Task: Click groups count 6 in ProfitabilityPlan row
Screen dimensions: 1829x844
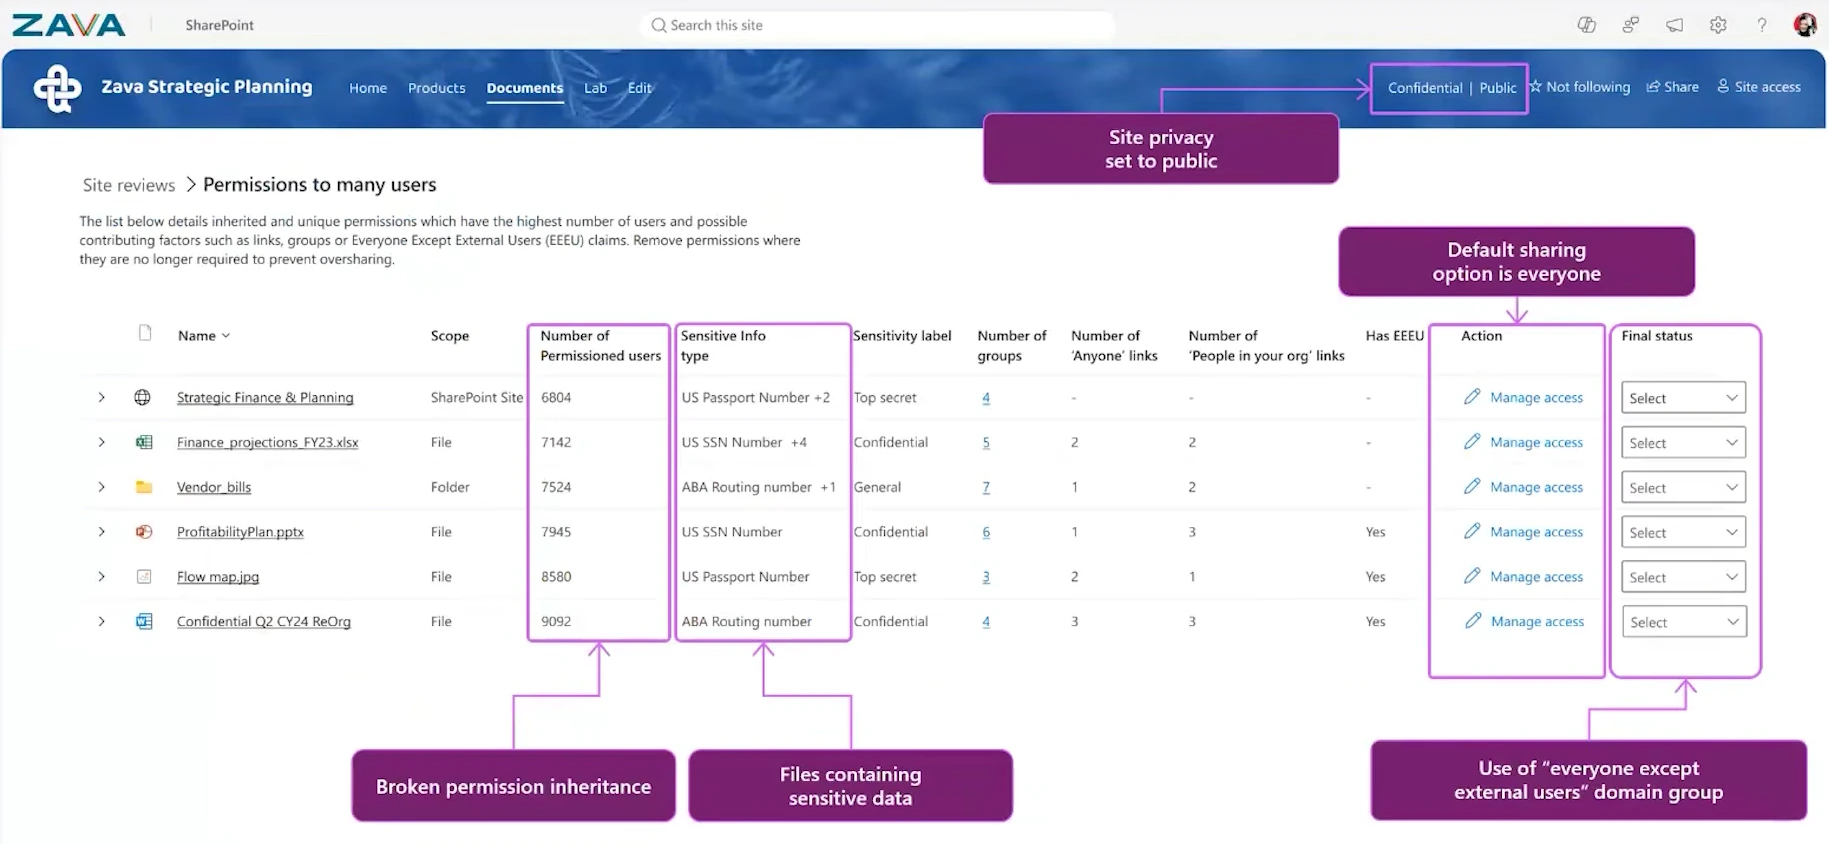Action: (x=986, y=532)
